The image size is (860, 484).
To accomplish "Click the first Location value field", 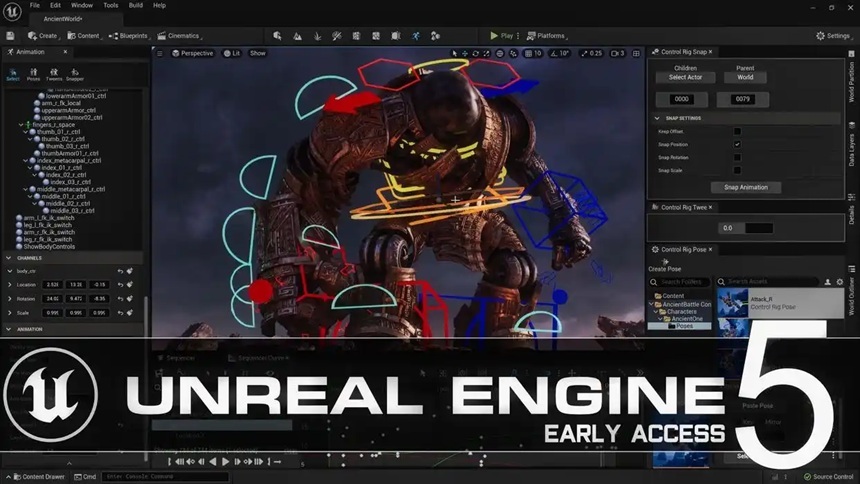I will point(53,285).
